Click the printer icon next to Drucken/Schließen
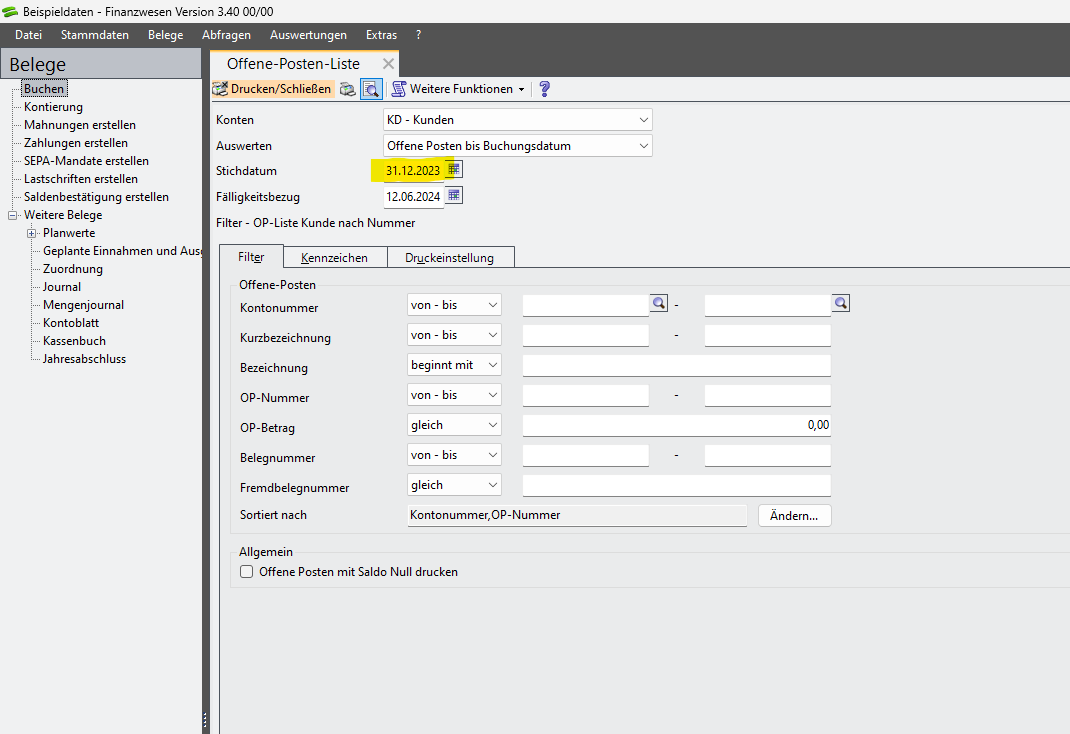The image size is (1070, 734). pos(348,89)
